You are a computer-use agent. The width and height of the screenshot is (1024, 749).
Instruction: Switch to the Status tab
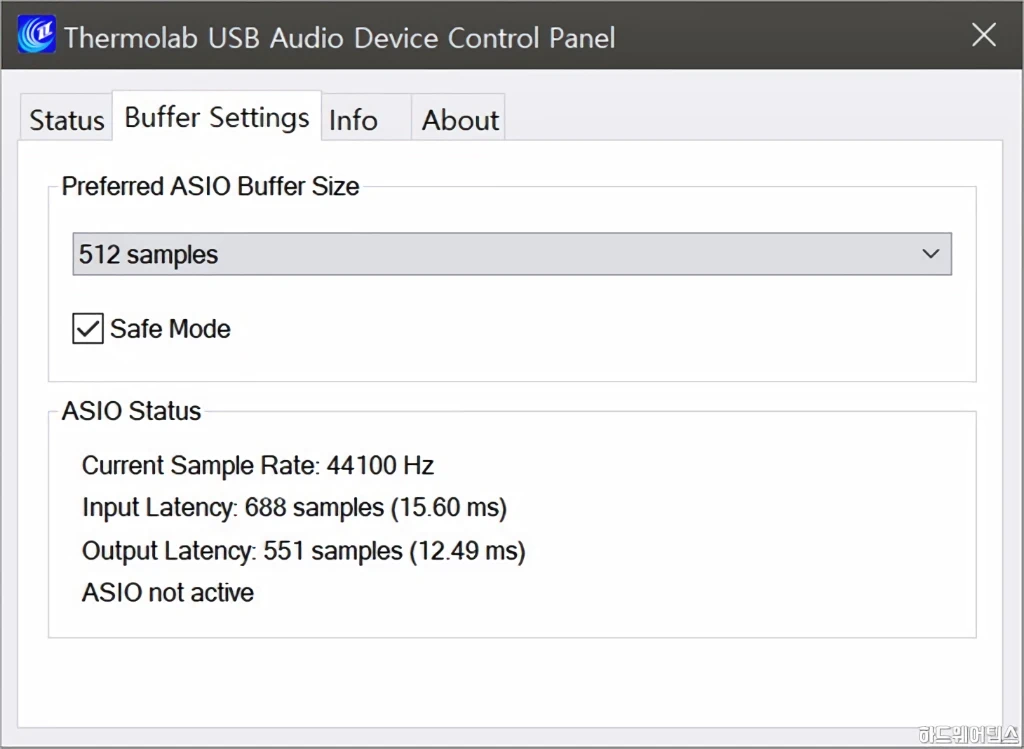coord(67,118)
